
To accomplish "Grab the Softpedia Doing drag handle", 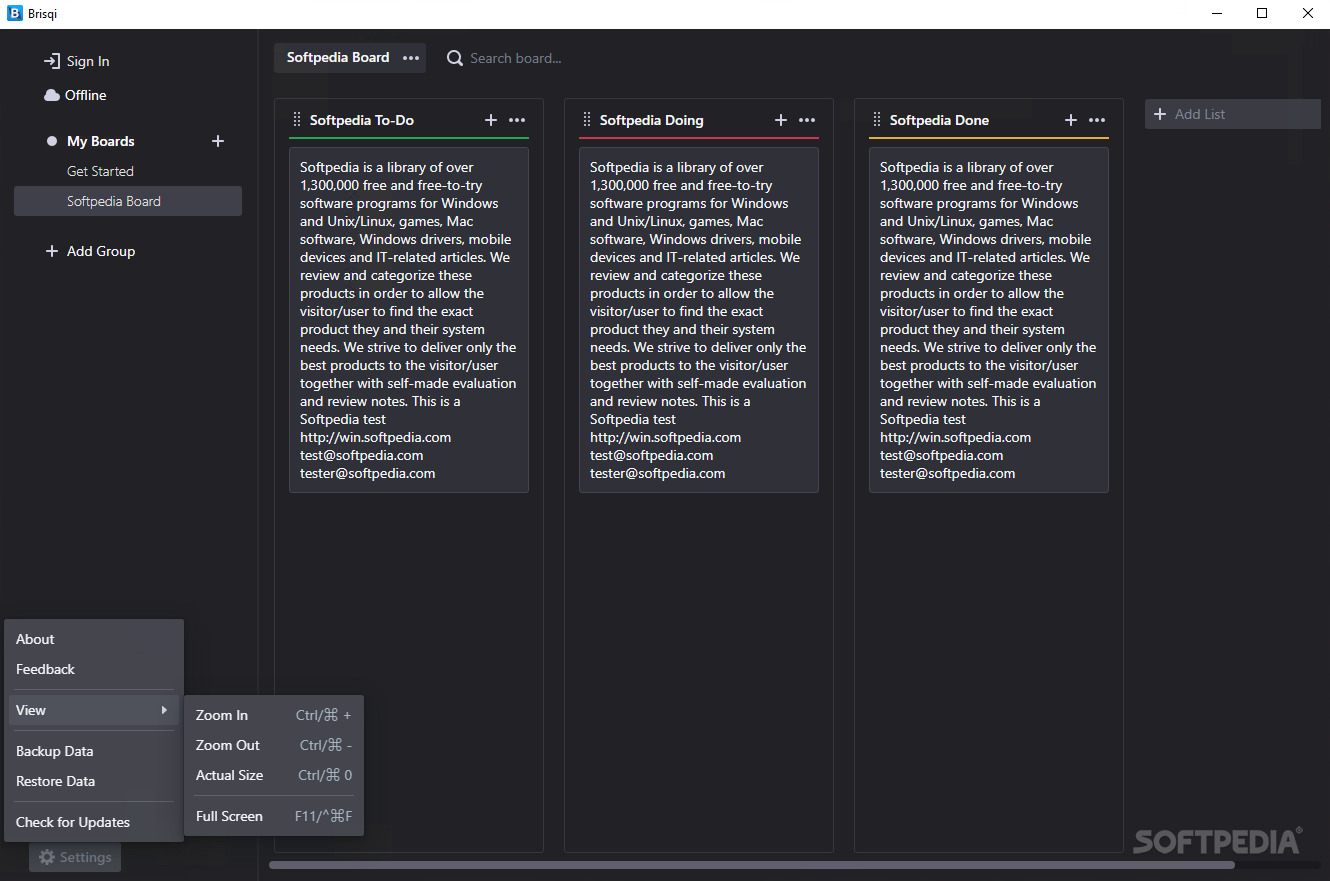I will (587, 120).
